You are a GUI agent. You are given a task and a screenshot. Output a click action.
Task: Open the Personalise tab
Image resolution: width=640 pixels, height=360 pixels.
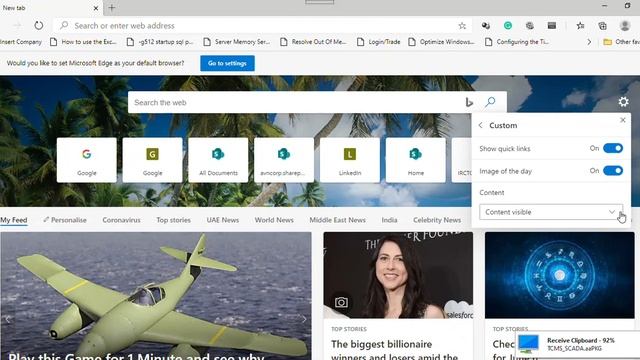65,220
